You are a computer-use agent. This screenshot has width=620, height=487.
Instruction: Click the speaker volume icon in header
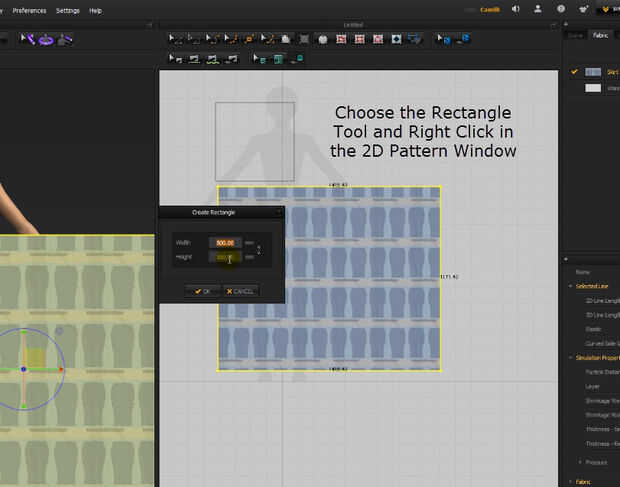click(515, 9)
